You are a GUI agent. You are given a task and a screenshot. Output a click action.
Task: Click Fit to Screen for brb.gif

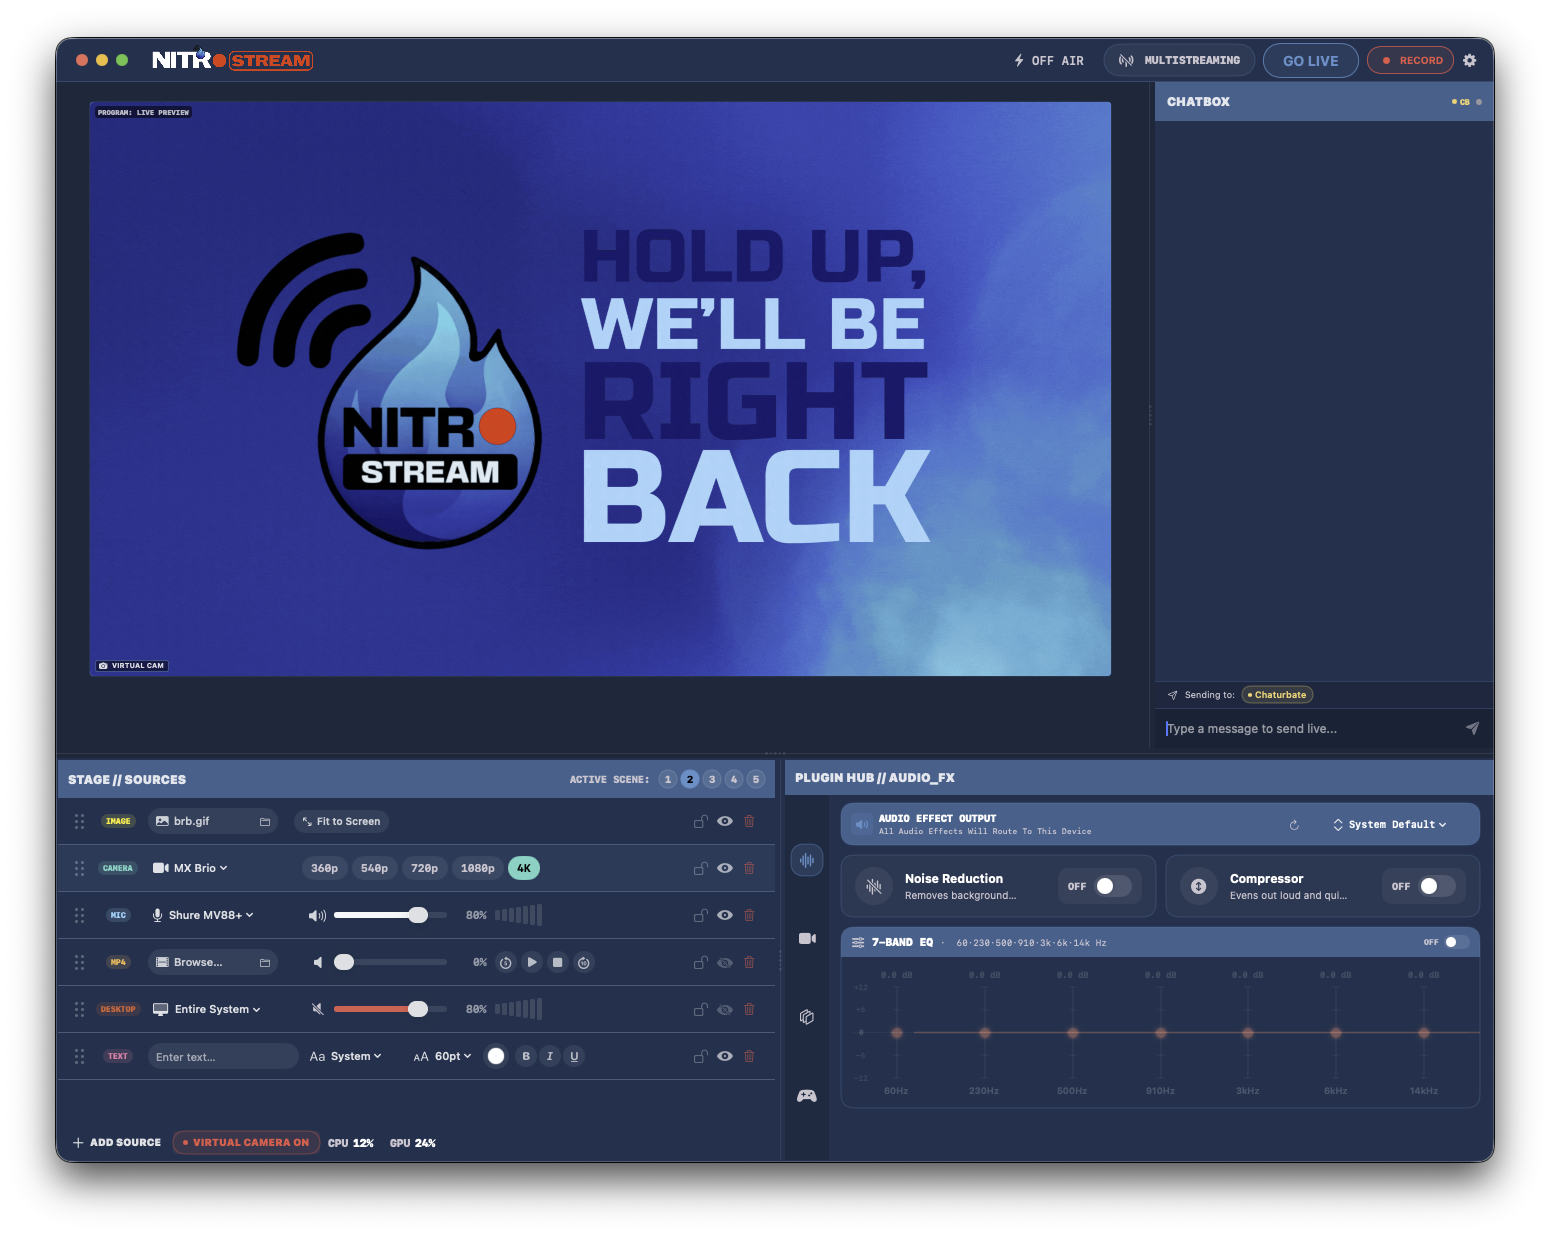pos(341,821)
